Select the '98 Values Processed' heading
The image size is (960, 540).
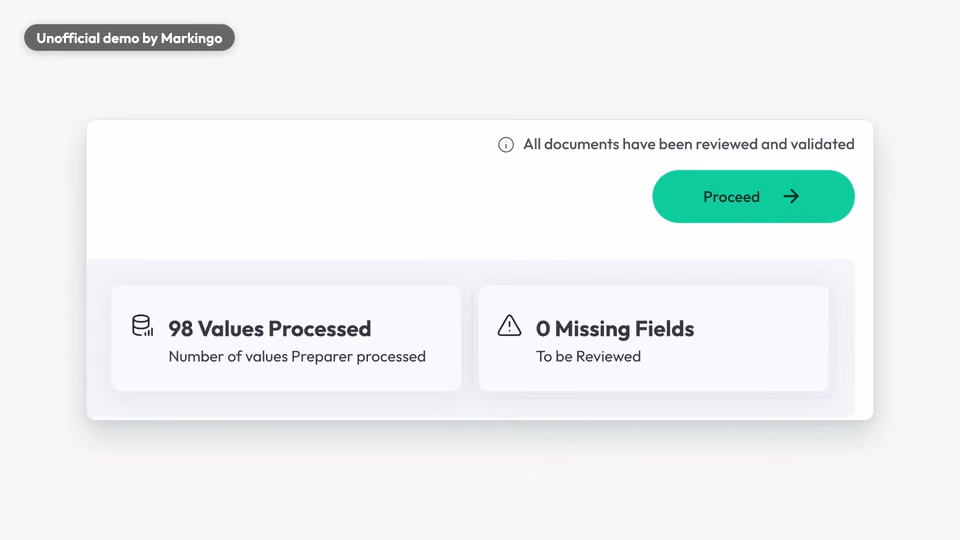[x=270, y=329]
